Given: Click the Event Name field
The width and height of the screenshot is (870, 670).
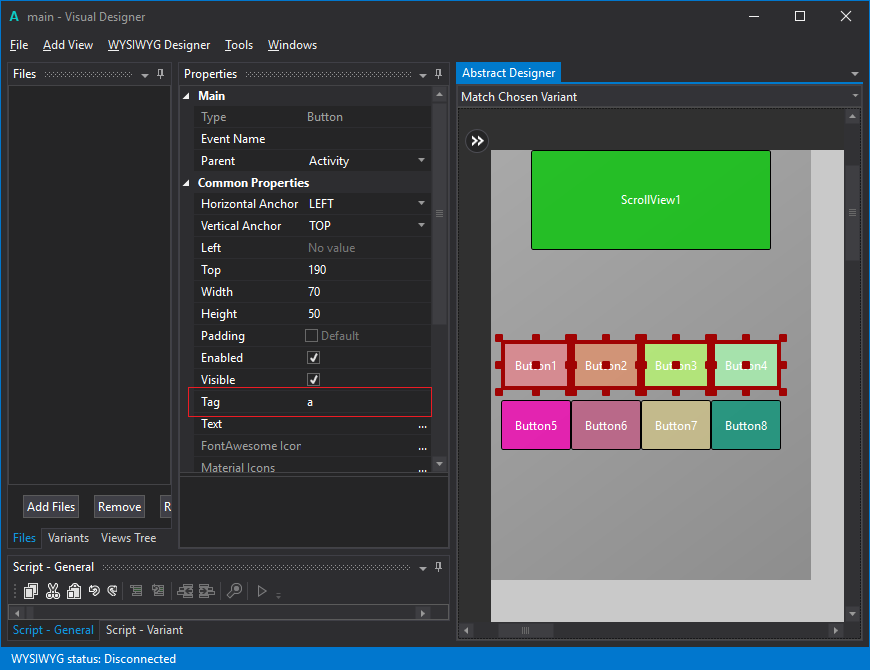Looking at the screenshot, I should click(367, 139).
